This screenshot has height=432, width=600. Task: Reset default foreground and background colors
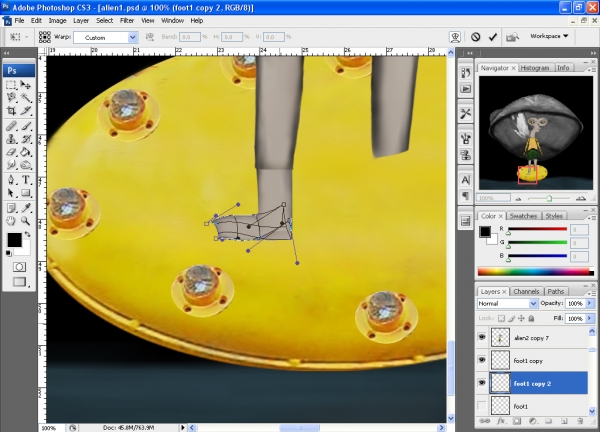[x=8, y=253]
